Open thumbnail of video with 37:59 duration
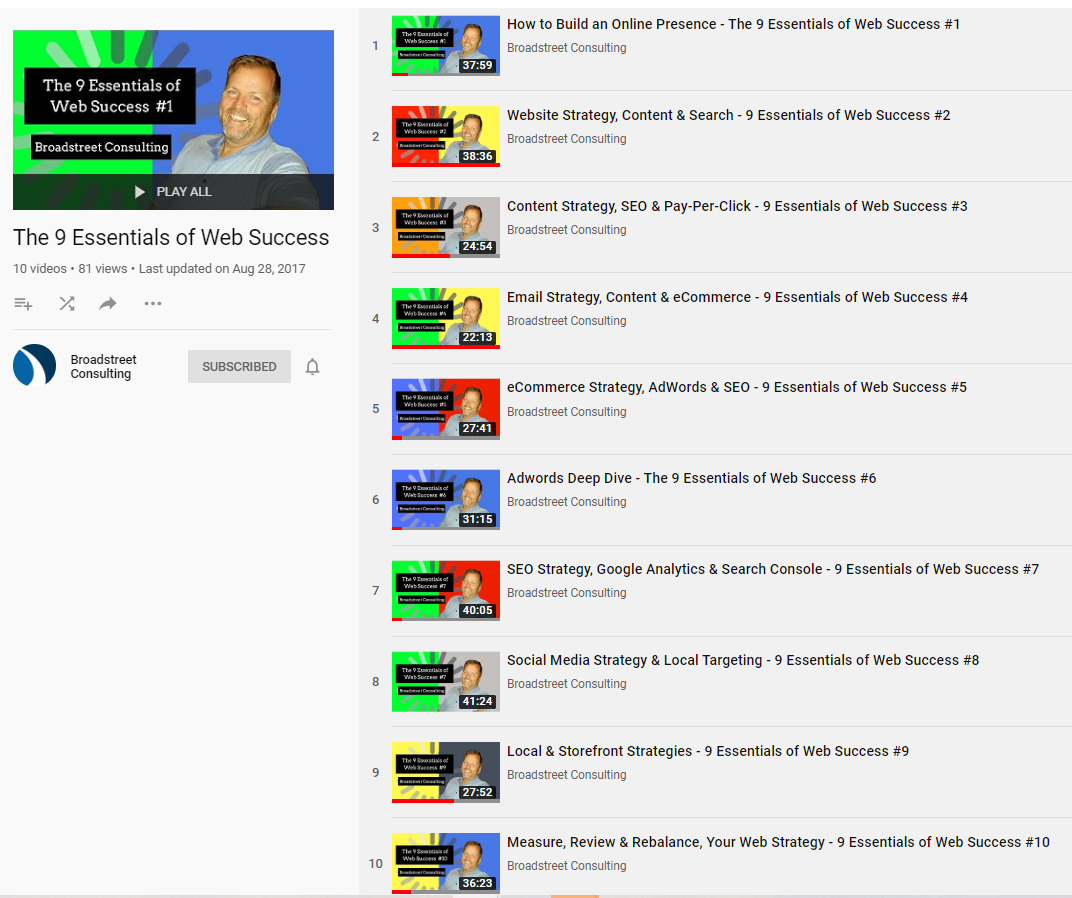This screenshot has width=1072, height=898. 446,46
